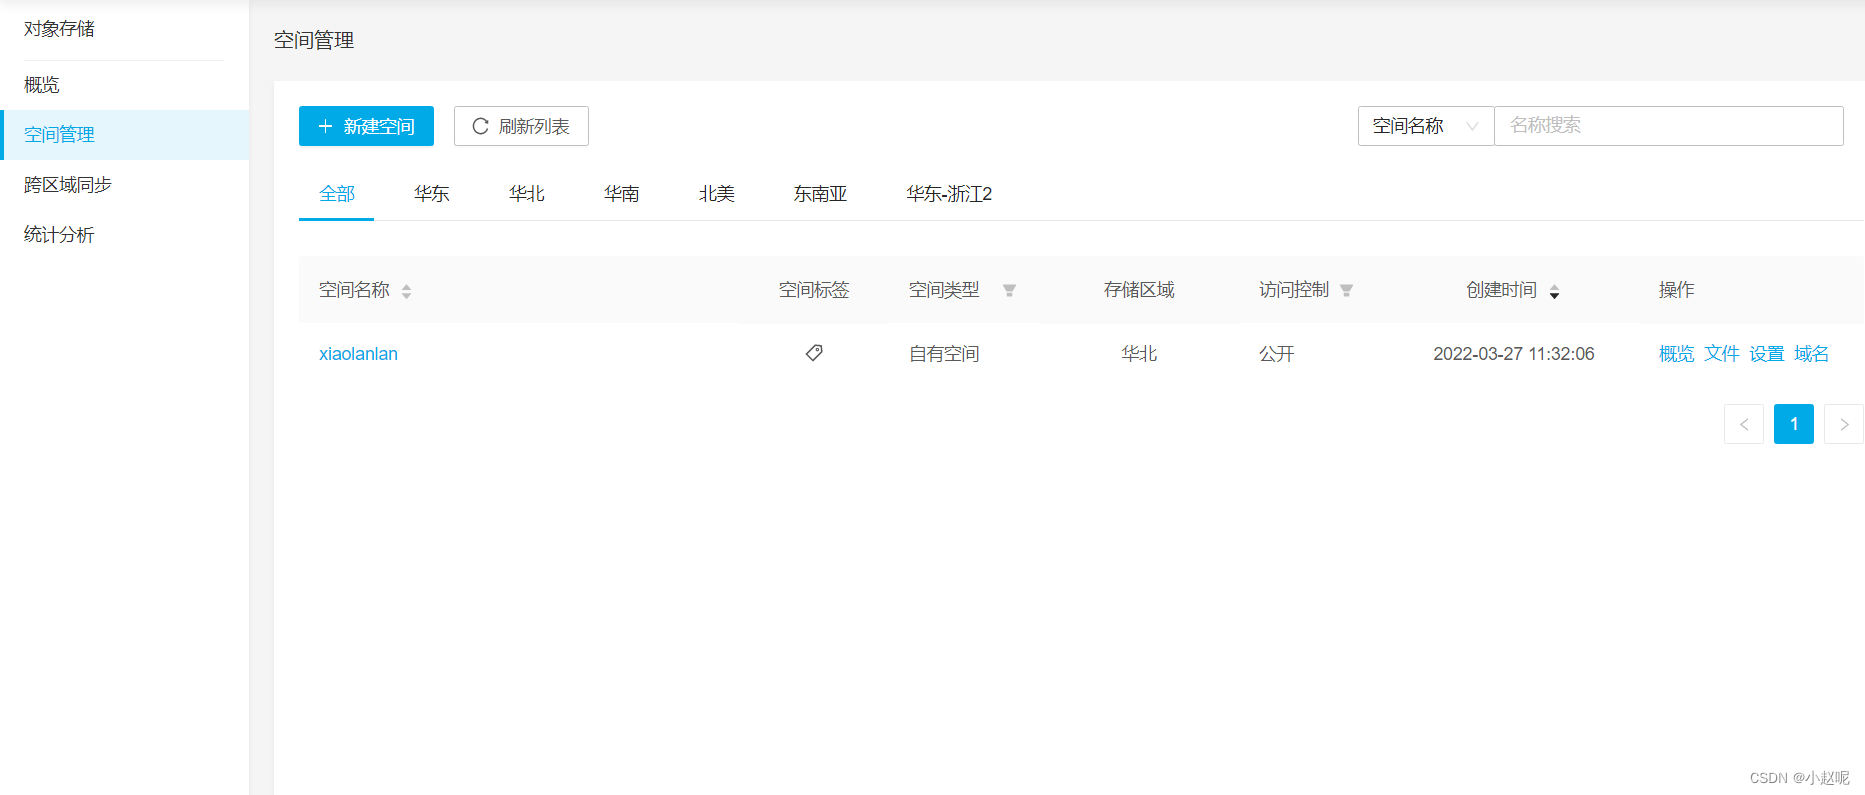
Task: Select 空间管理 in the sidebar
Action: pyautogui.click(x=125, y=135)
